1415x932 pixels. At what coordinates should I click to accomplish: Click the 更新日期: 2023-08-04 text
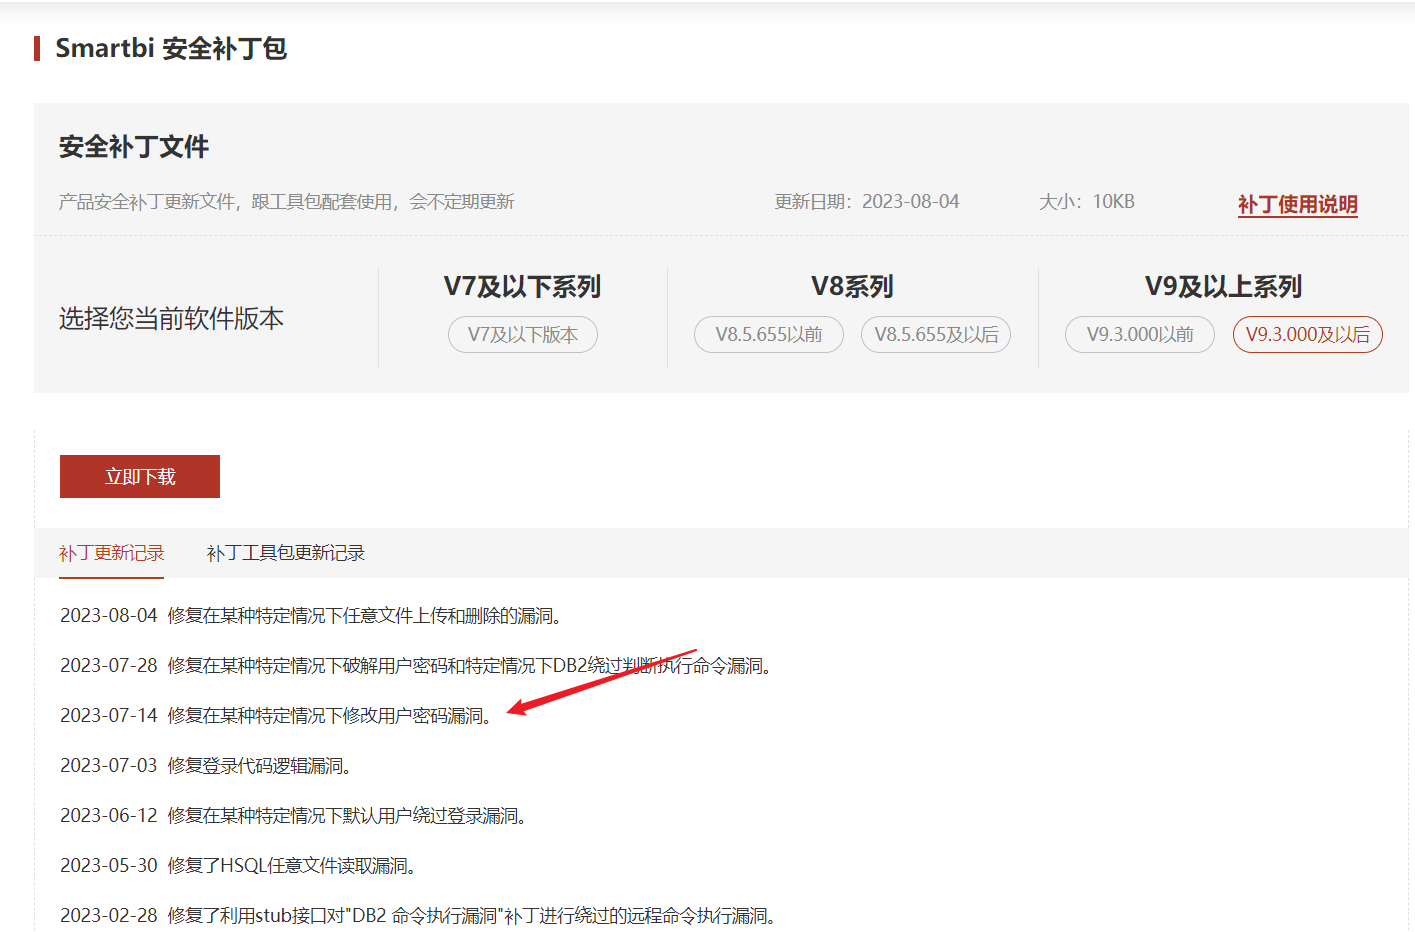pos(867,202)
